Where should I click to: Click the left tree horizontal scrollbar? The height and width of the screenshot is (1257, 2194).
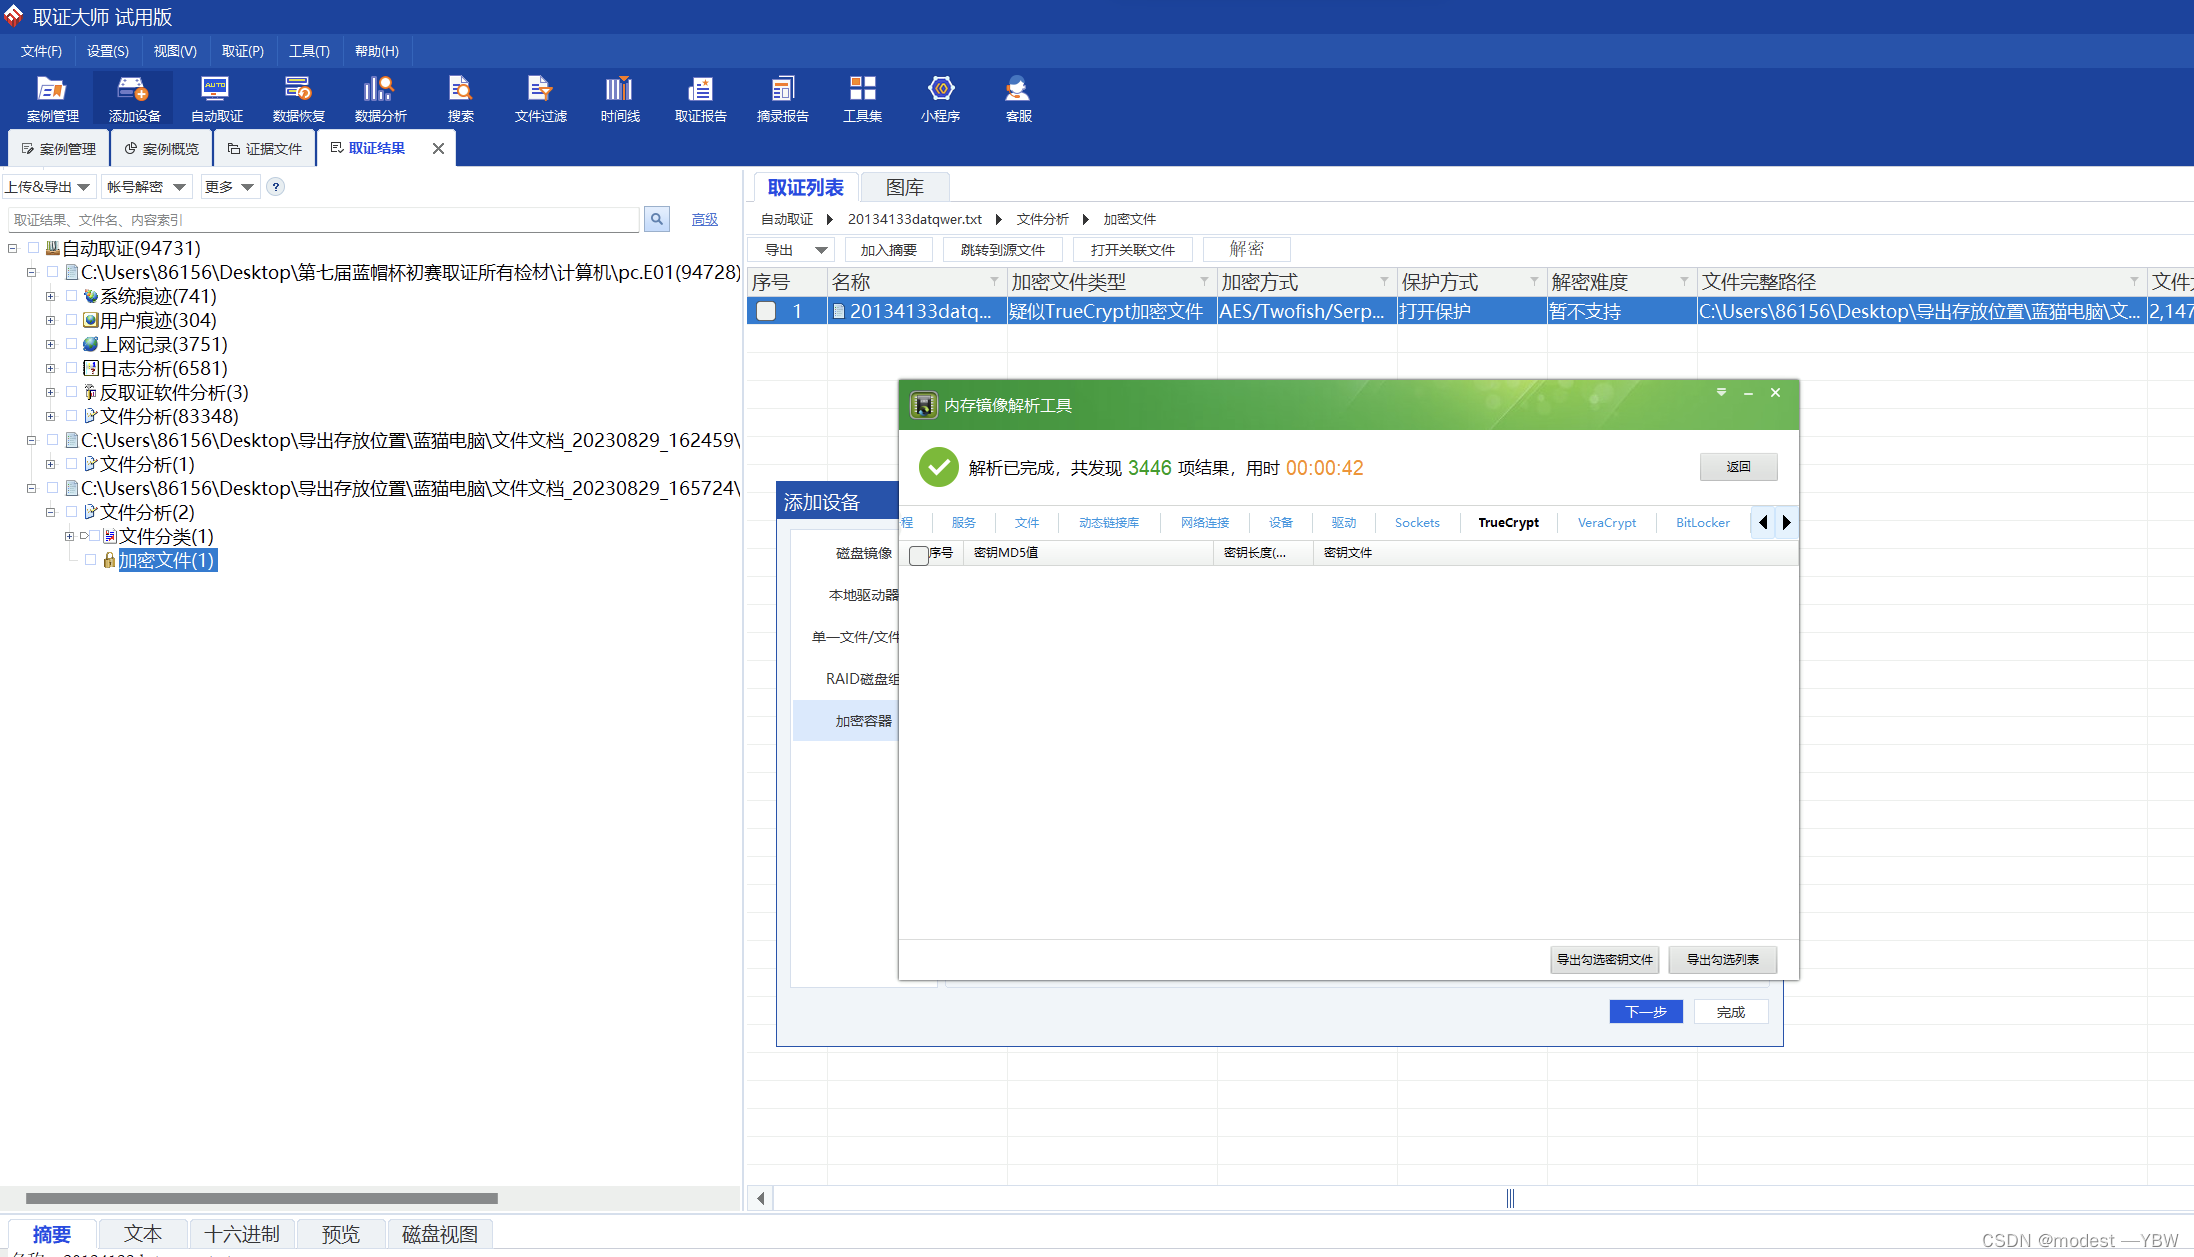[260, 1198]
